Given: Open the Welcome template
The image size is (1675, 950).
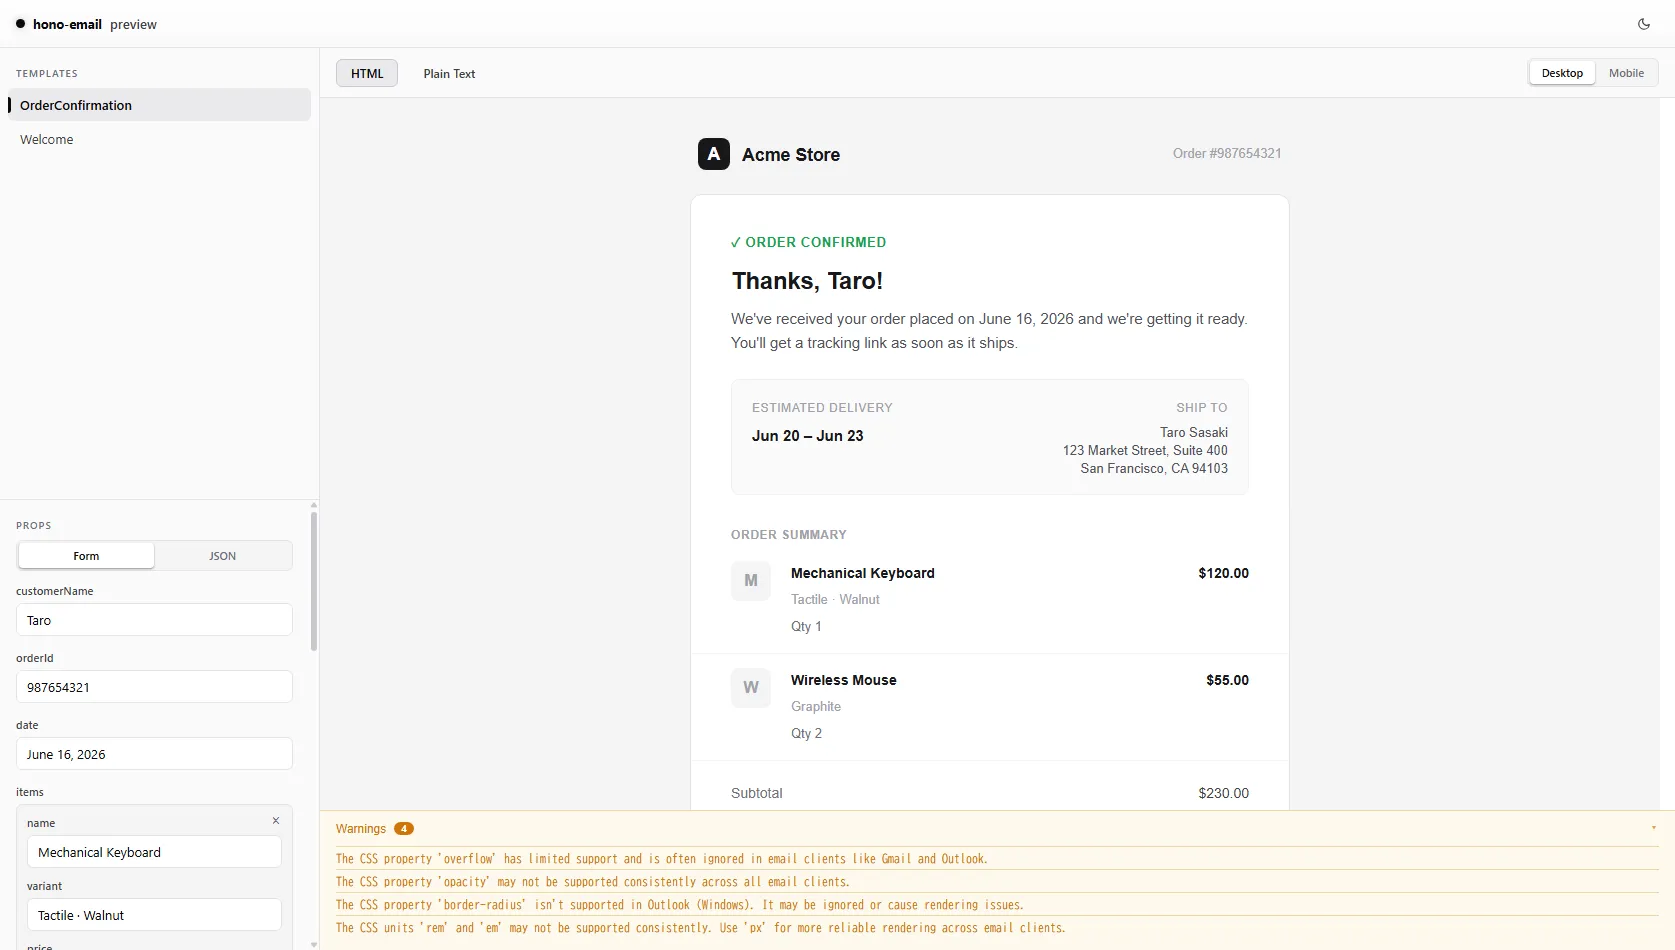Looking at the screenshot, I should [x=160, y=139].
